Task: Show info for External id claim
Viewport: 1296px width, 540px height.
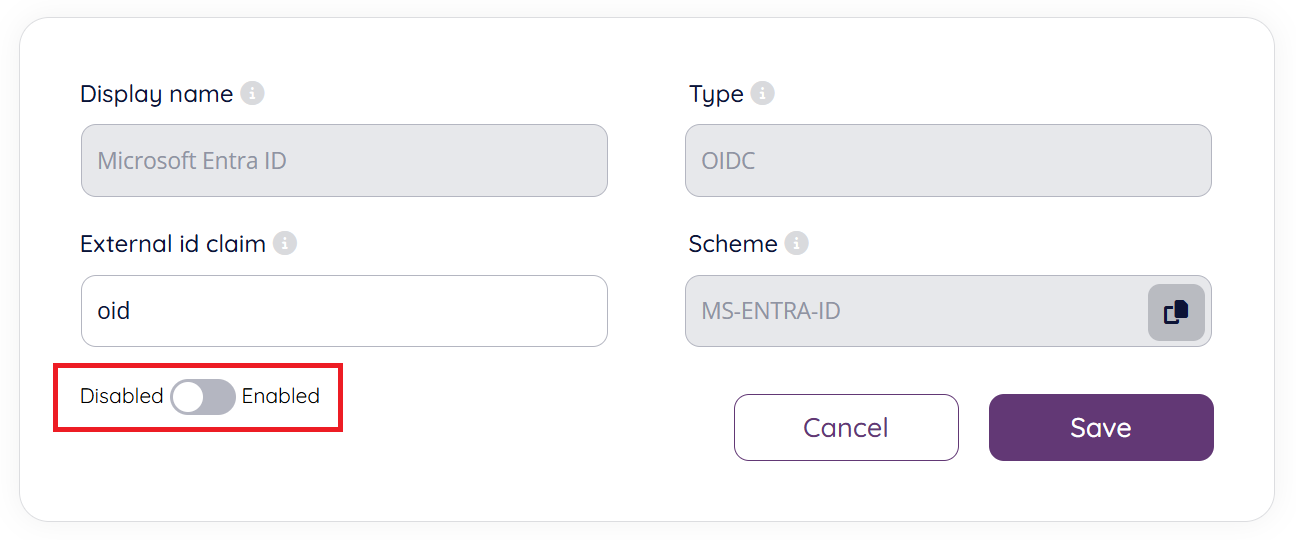Action: tap(285, 244)
